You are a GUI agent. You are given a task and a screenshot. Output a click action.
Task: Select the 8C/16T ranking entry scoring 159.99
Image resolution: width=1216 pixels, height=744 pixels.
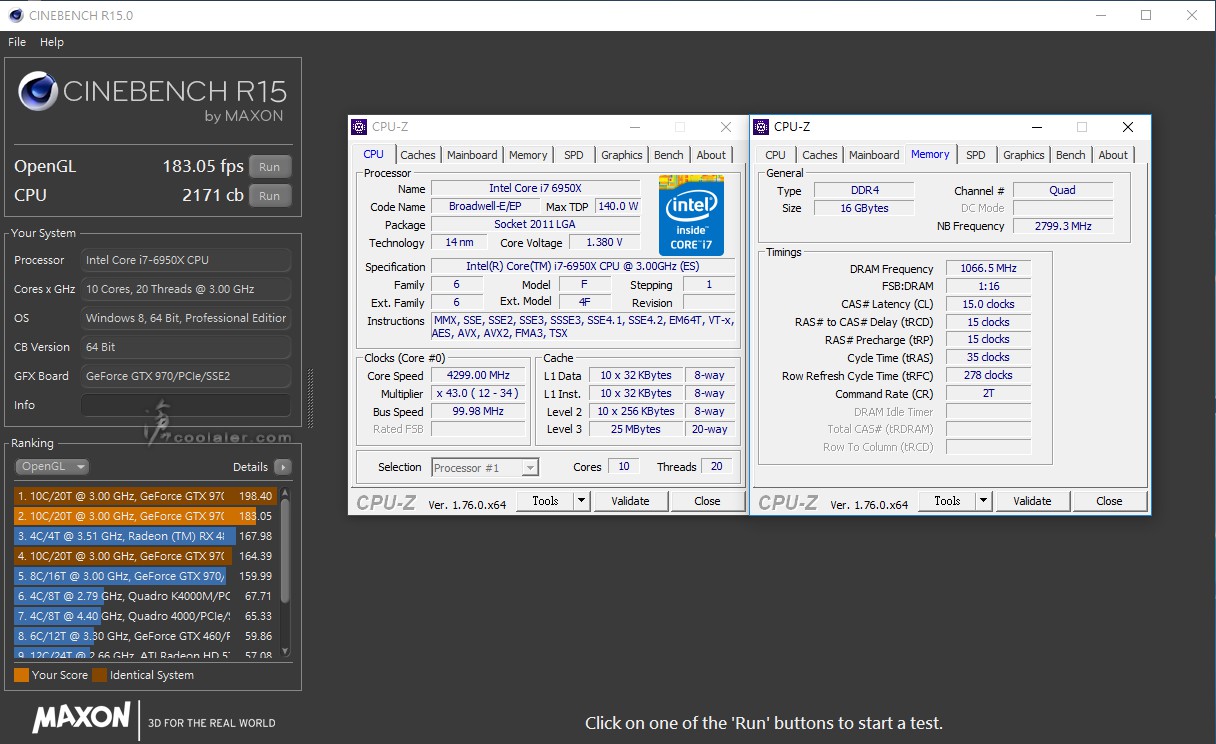[x=144, y=576]
